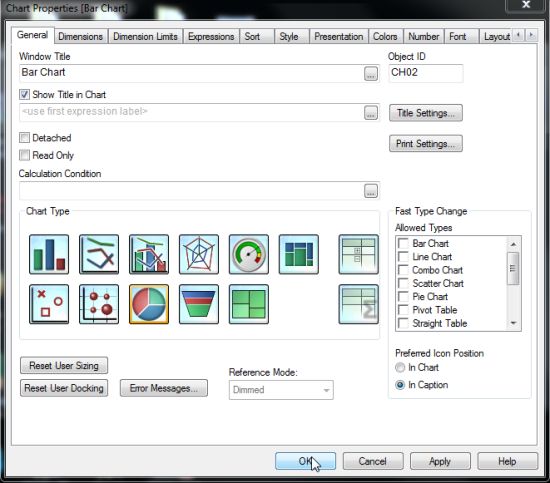Switch to the Expressions tab
This screenshot has width=550, height=483.
pyautogui.click(x=211, y=36)
